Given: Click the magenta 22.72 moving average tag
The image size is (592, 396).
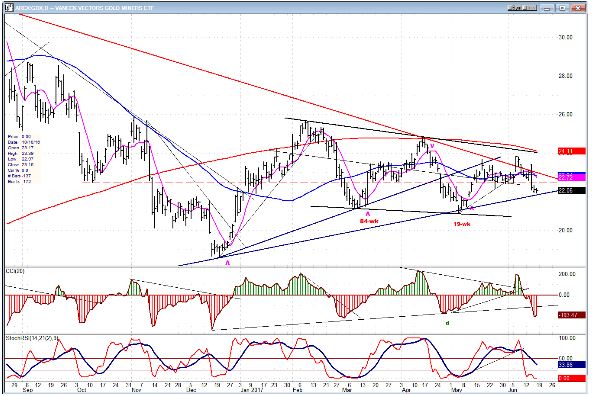Looking at the screenshot, I should [x=572, y=176].
